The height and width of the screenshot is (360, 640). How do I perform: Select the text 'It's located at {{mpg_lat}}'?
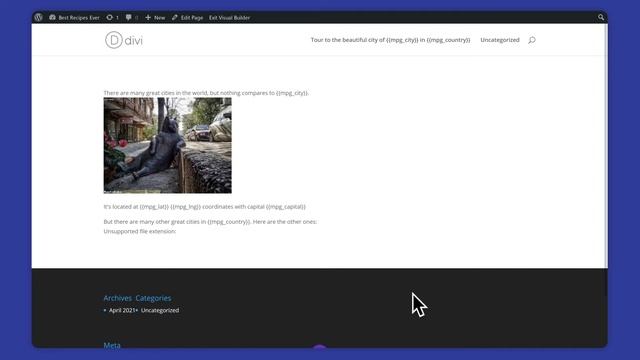(204, 207)
